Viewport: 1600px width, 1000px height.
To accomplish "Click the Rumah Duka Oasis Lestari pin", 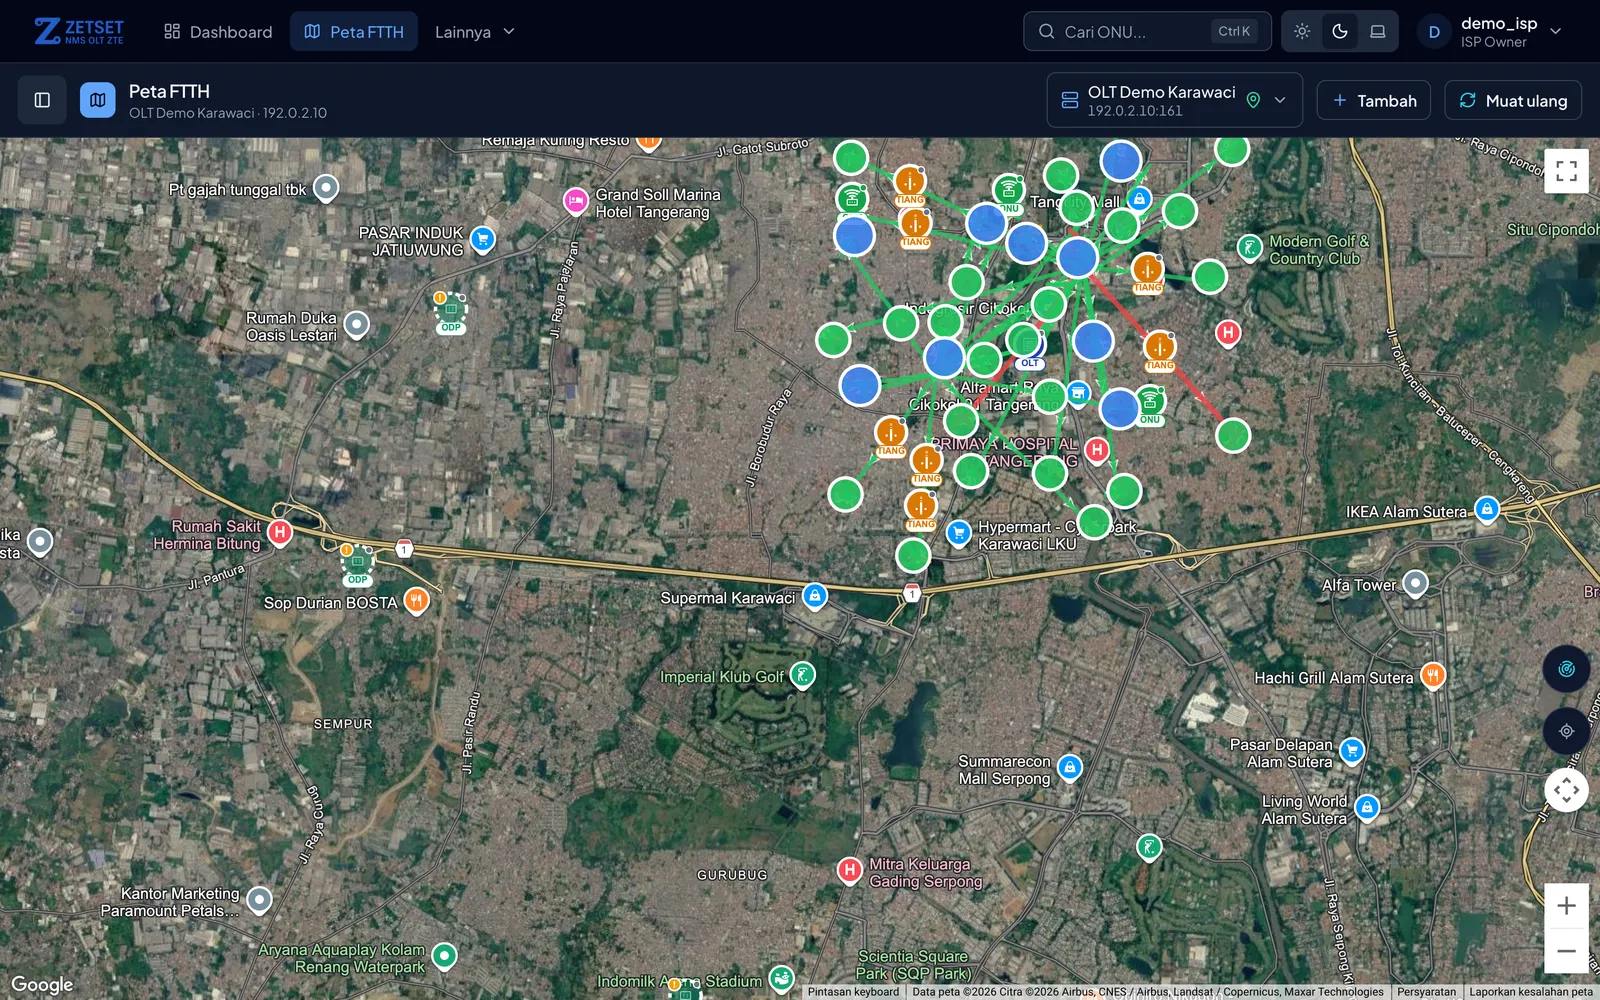I will (x=357, y=325).
